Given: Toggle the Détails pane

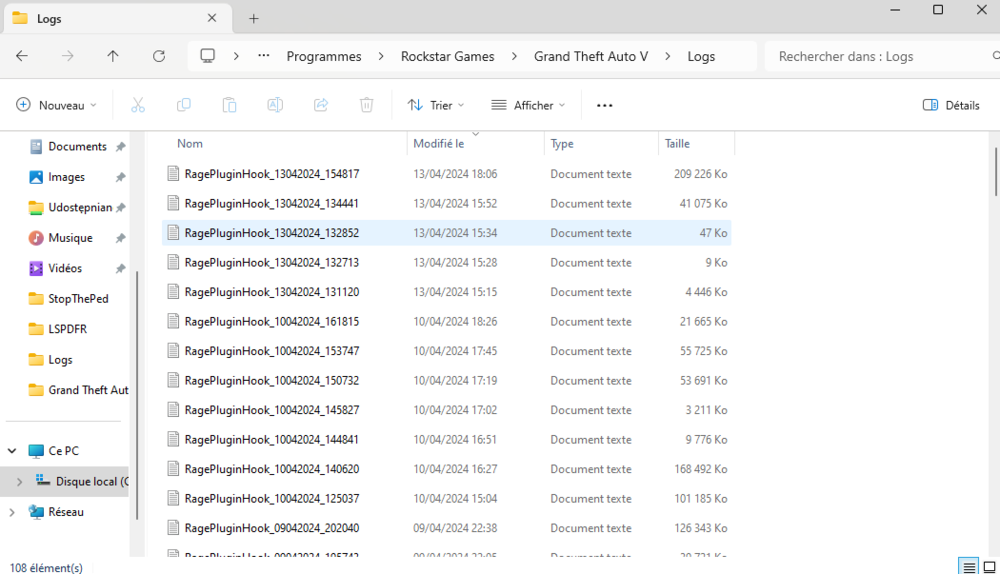Looking at the screenshot, I should (x=951, y=105).
